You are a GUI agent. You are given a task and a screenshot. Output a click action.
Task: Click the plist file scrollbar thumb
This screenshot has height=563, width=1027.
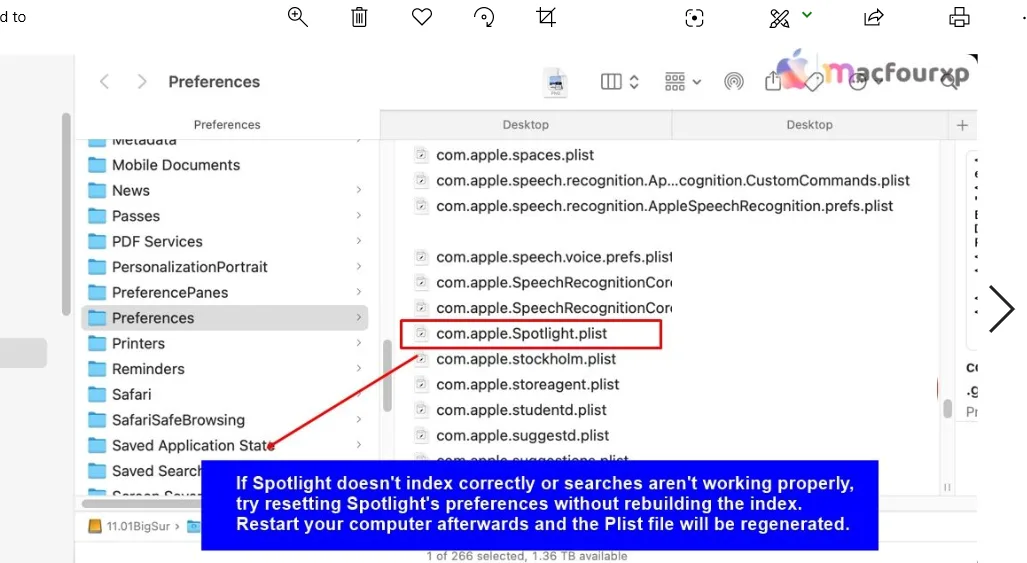point(947,409)
